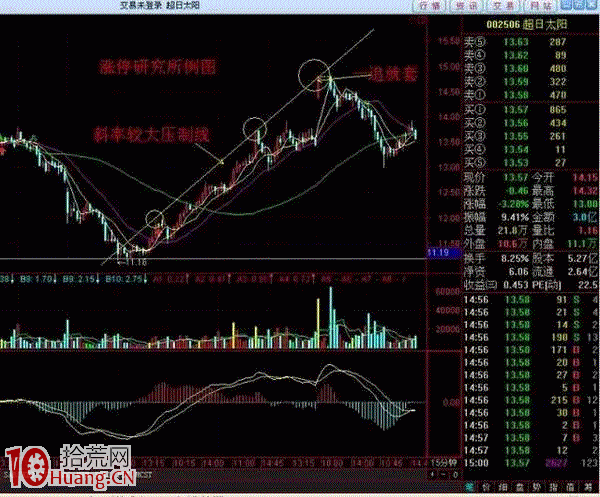The width and height of the screenshot is (600, 497).
Task: Select the 买③ 13.55 order row
Action: coord(517,136)
